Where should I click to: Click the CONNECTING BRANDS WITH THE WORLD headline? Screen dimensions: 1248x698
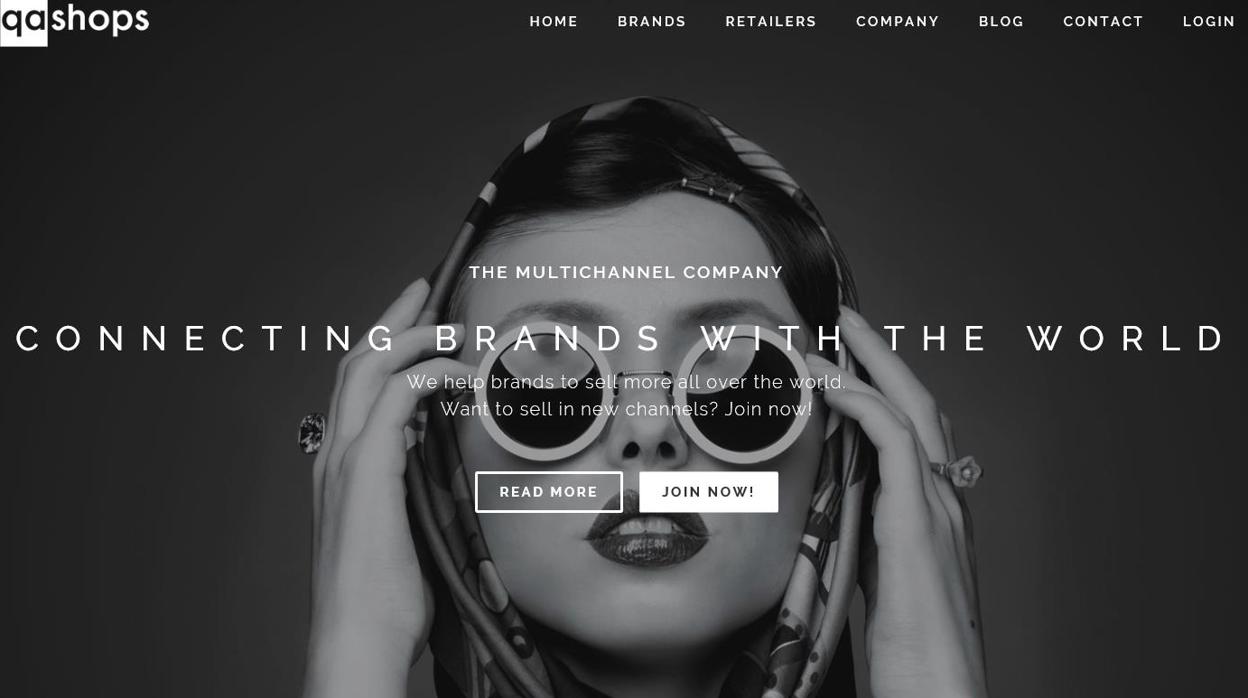[x=622, y=339]
